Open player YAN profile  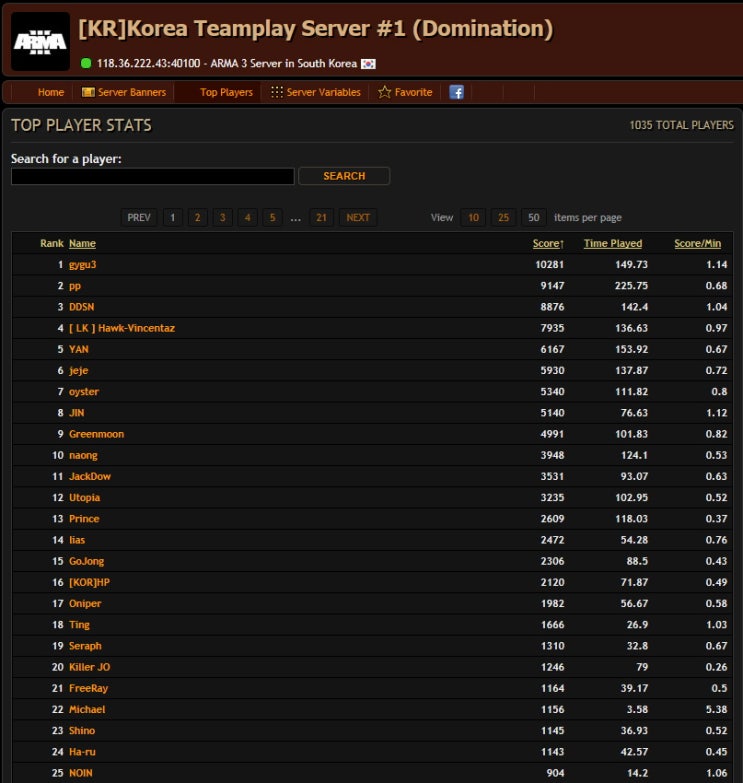pos(79,350)
